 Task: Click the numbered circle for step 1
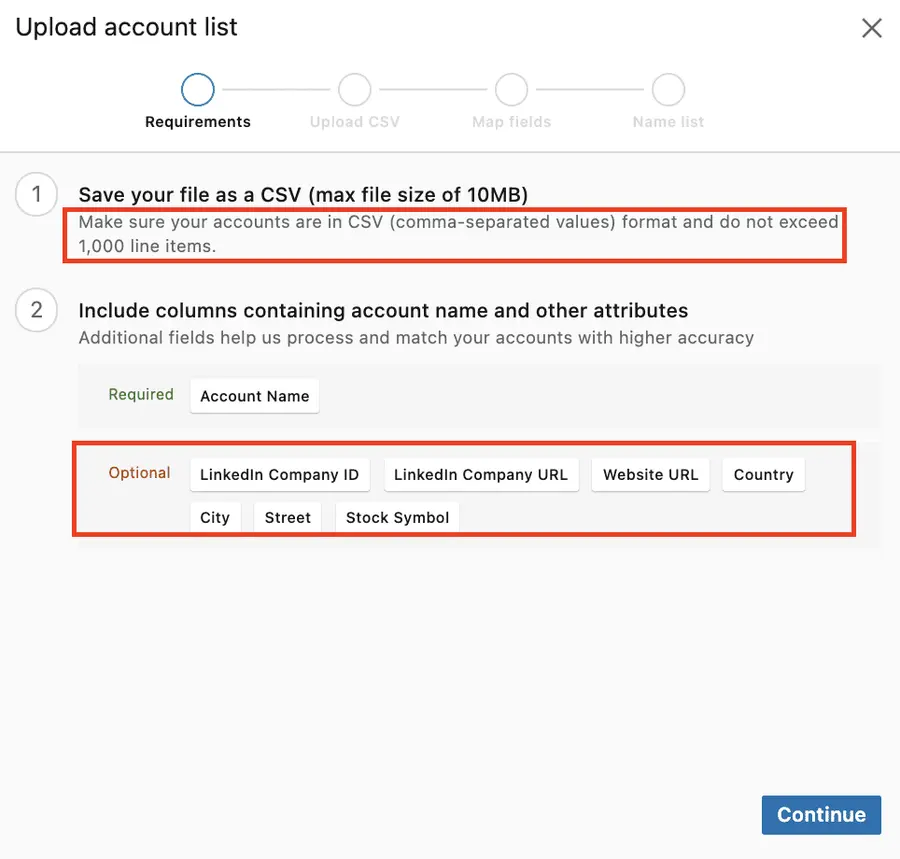pos(36,195)
